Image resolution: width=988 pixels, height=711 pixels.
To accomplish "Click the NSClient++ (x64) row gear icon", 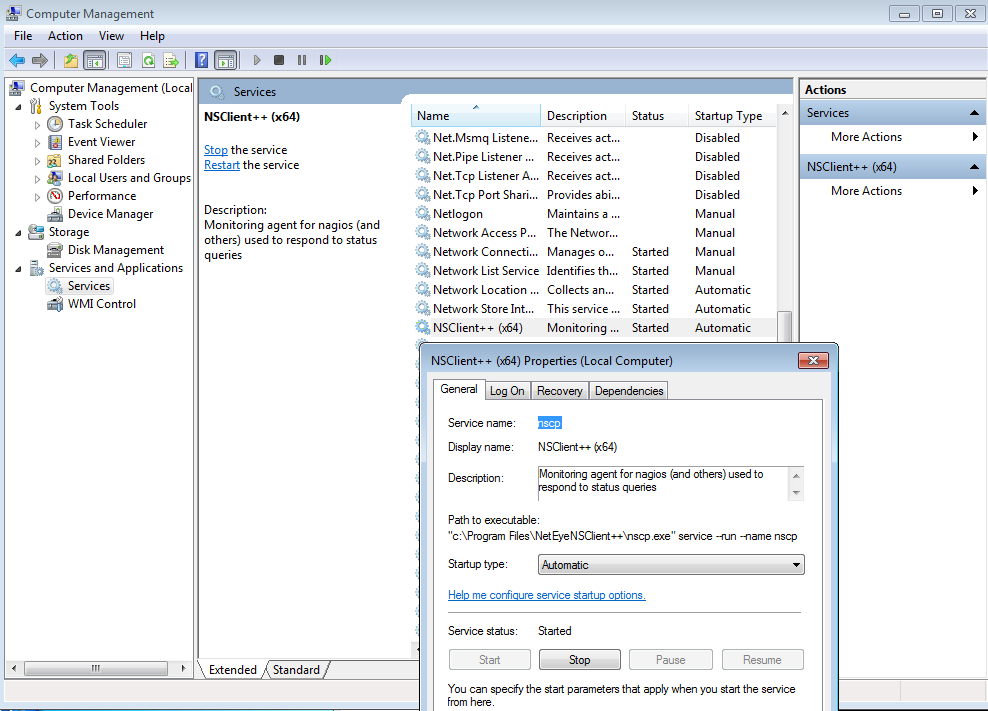I will 422,328.
